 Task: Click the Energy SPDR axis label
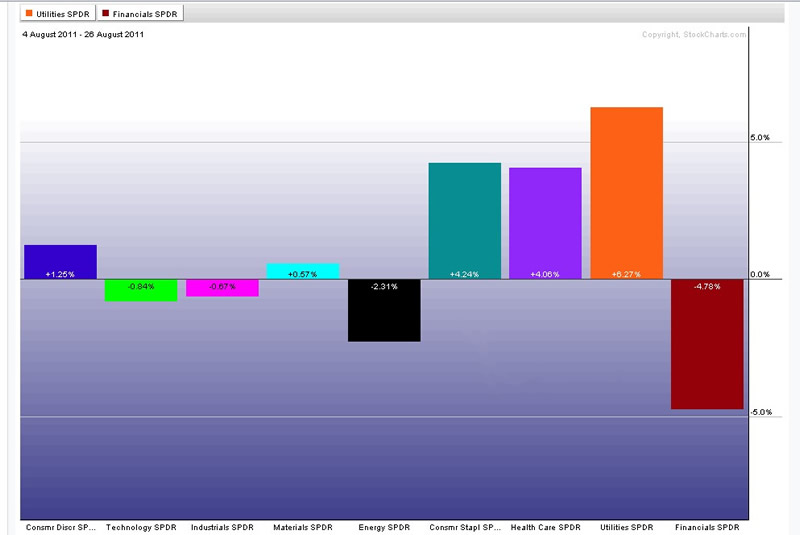(x=384, y=527)
